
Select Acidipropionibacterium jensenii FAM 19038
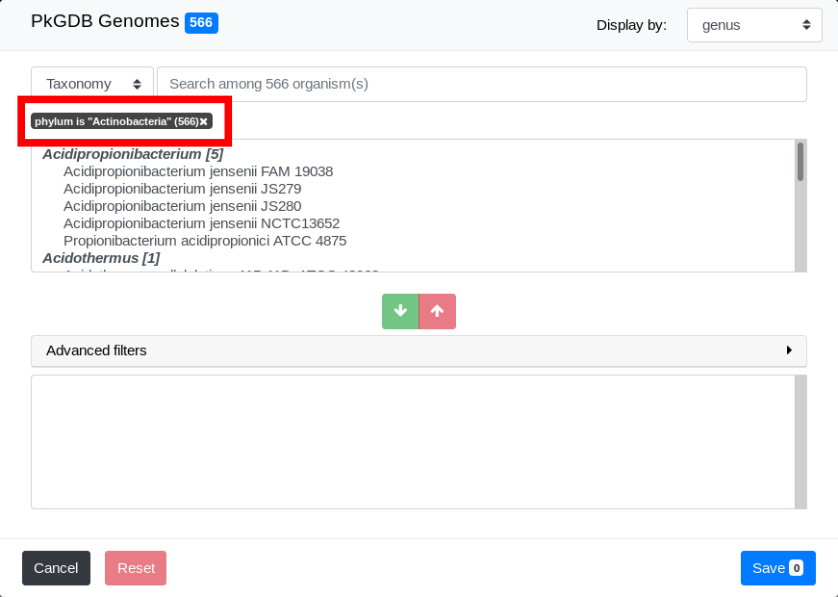(198, 172)
